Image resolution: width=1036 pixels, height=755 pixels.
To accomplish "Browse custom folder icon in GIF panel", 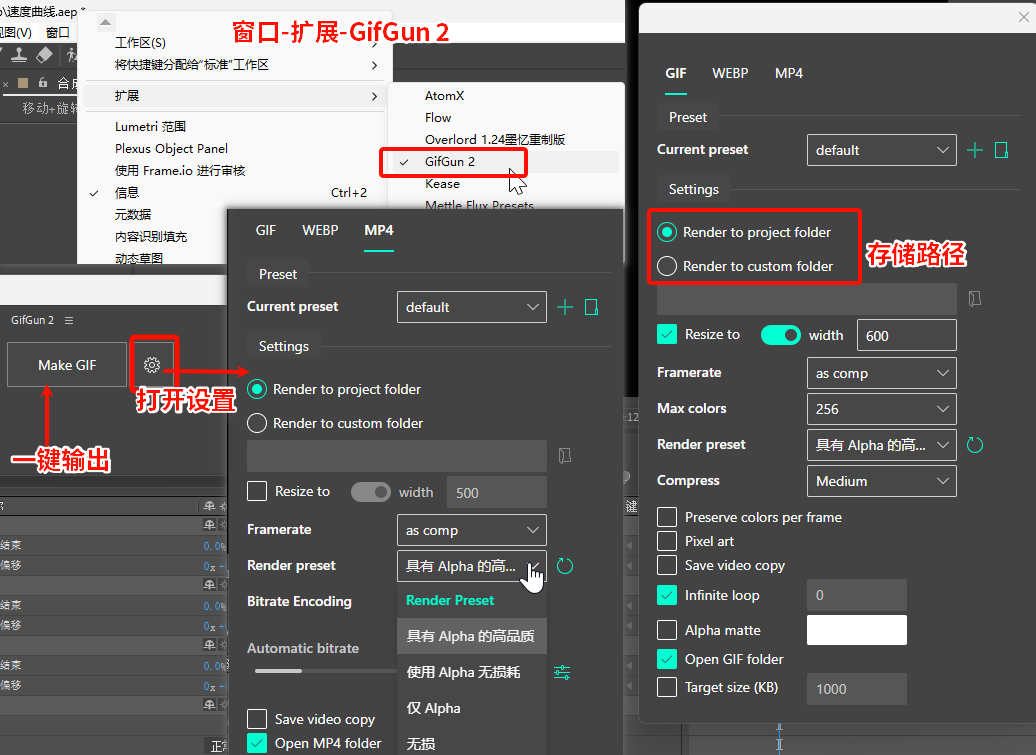I will (x=975, y=299).
